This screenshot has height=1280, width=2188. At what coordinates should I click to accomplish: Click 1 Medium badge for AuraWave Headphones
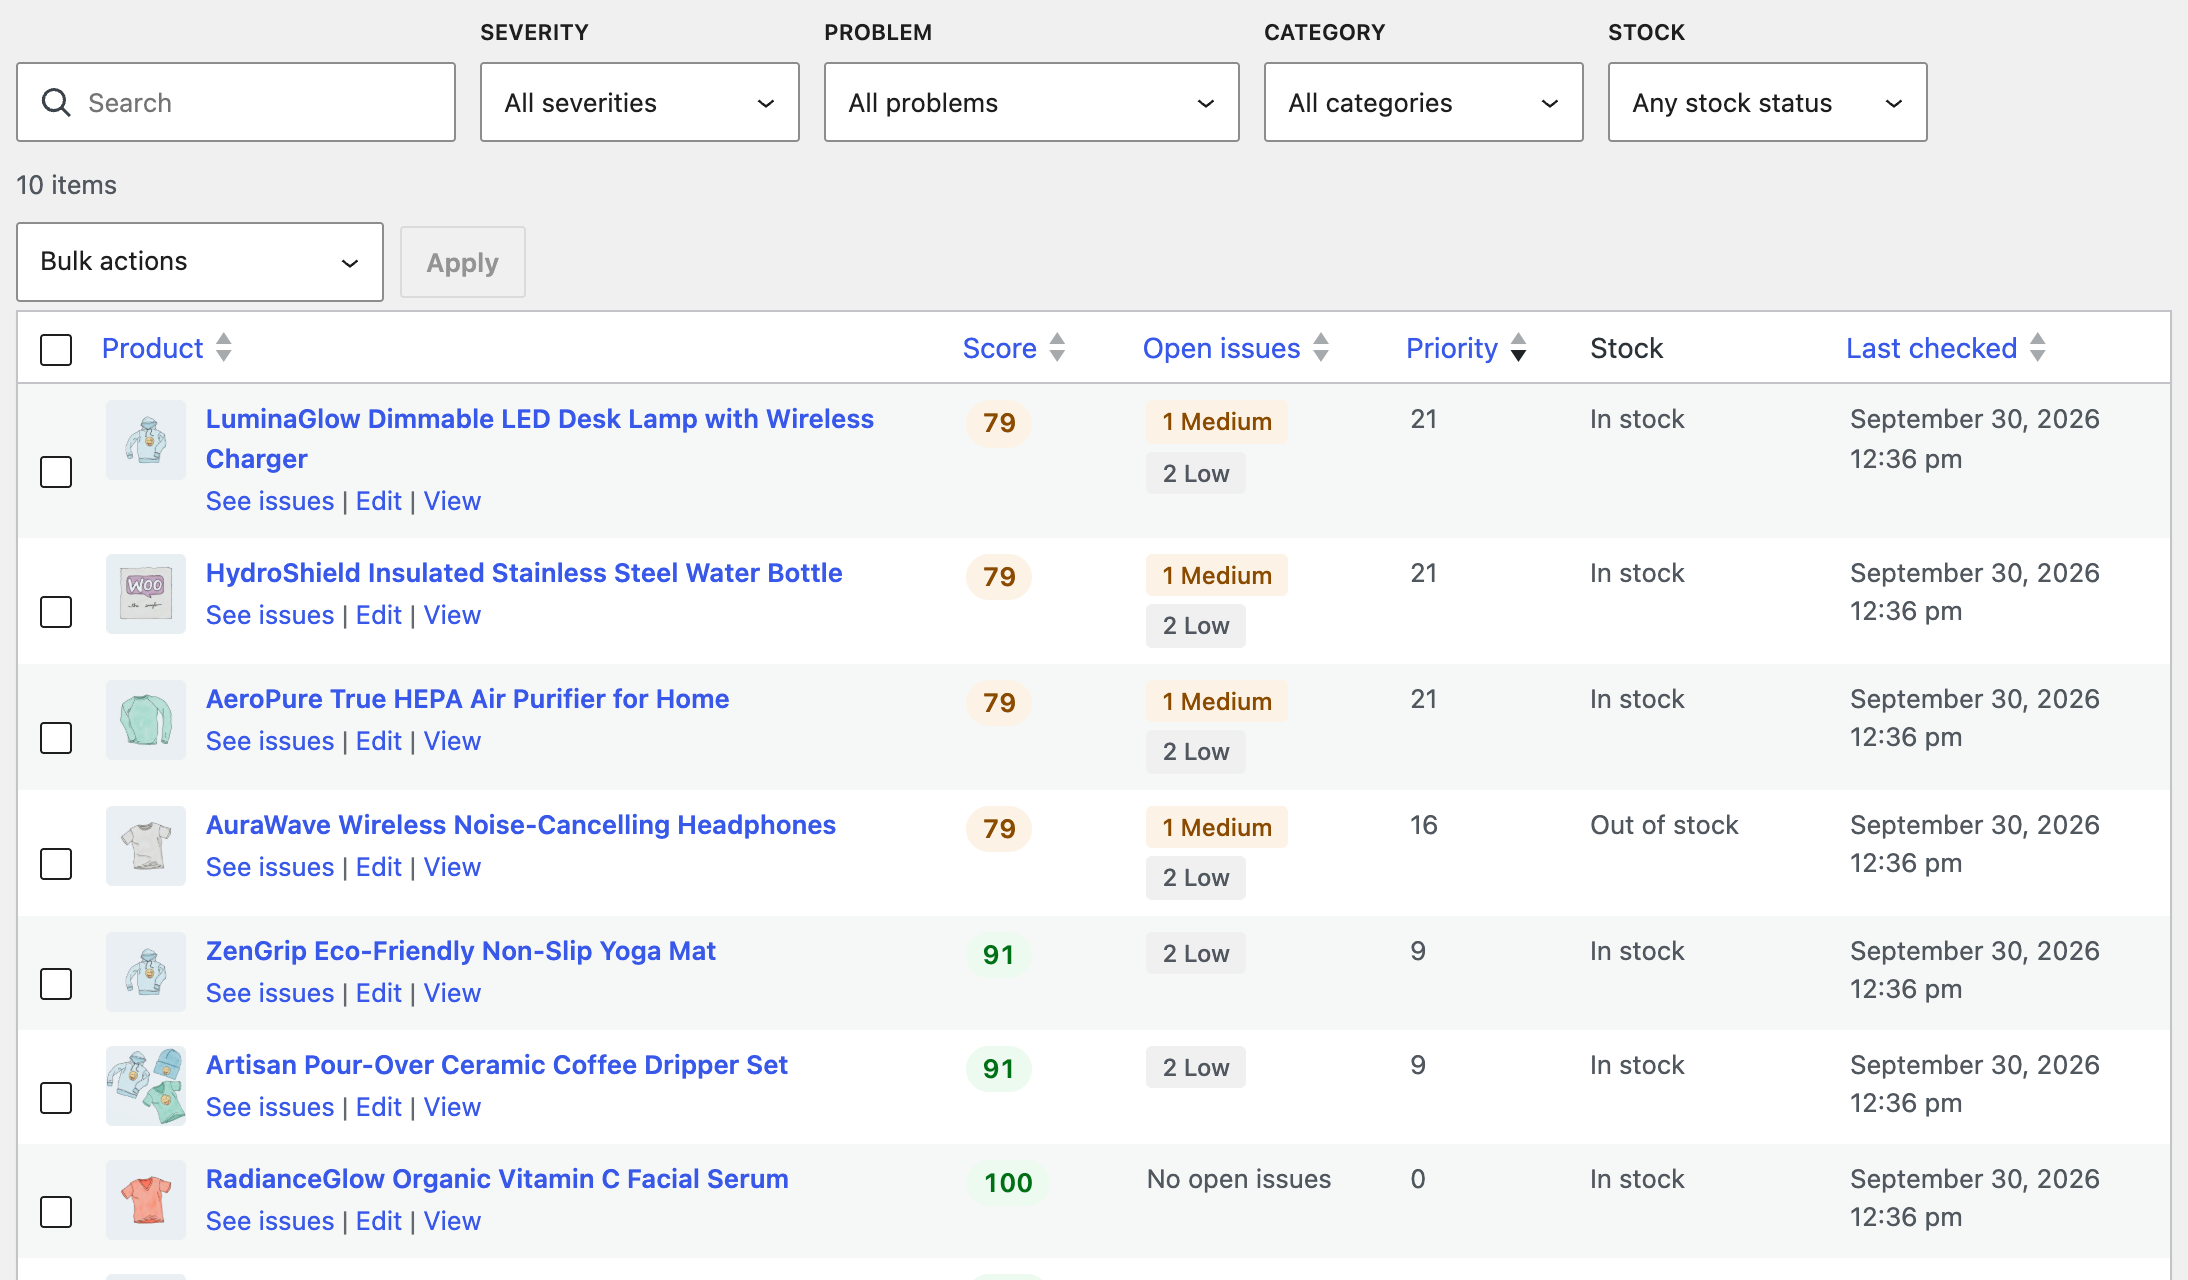click(x=1217, y=828)
